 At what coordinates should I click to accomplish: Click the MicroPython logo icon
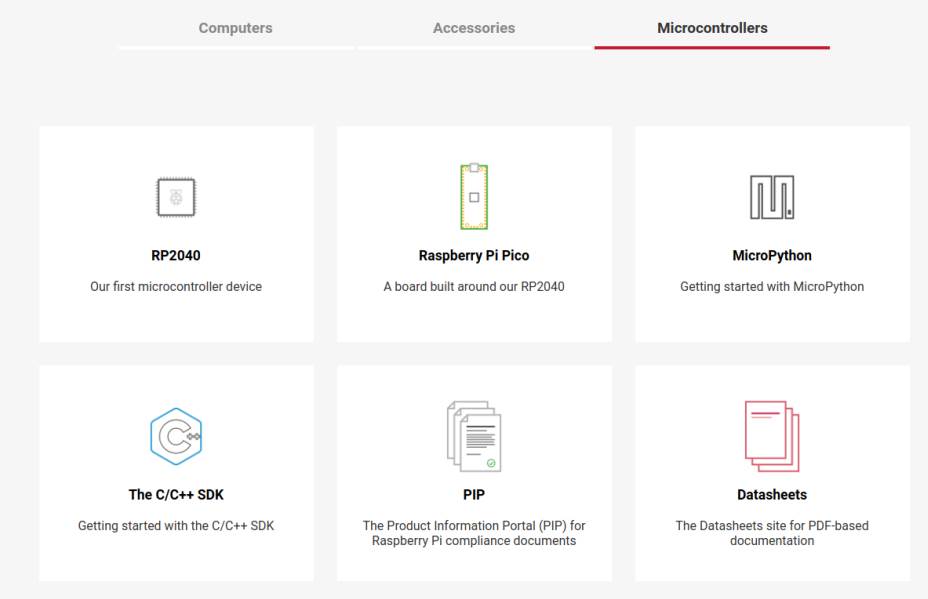point(772,197)
